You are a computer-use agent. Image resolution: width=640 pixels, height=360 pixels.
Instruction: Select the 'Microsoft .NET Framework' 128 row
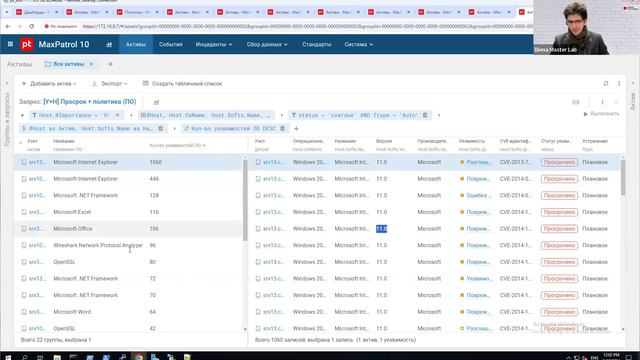click(129, 196)
